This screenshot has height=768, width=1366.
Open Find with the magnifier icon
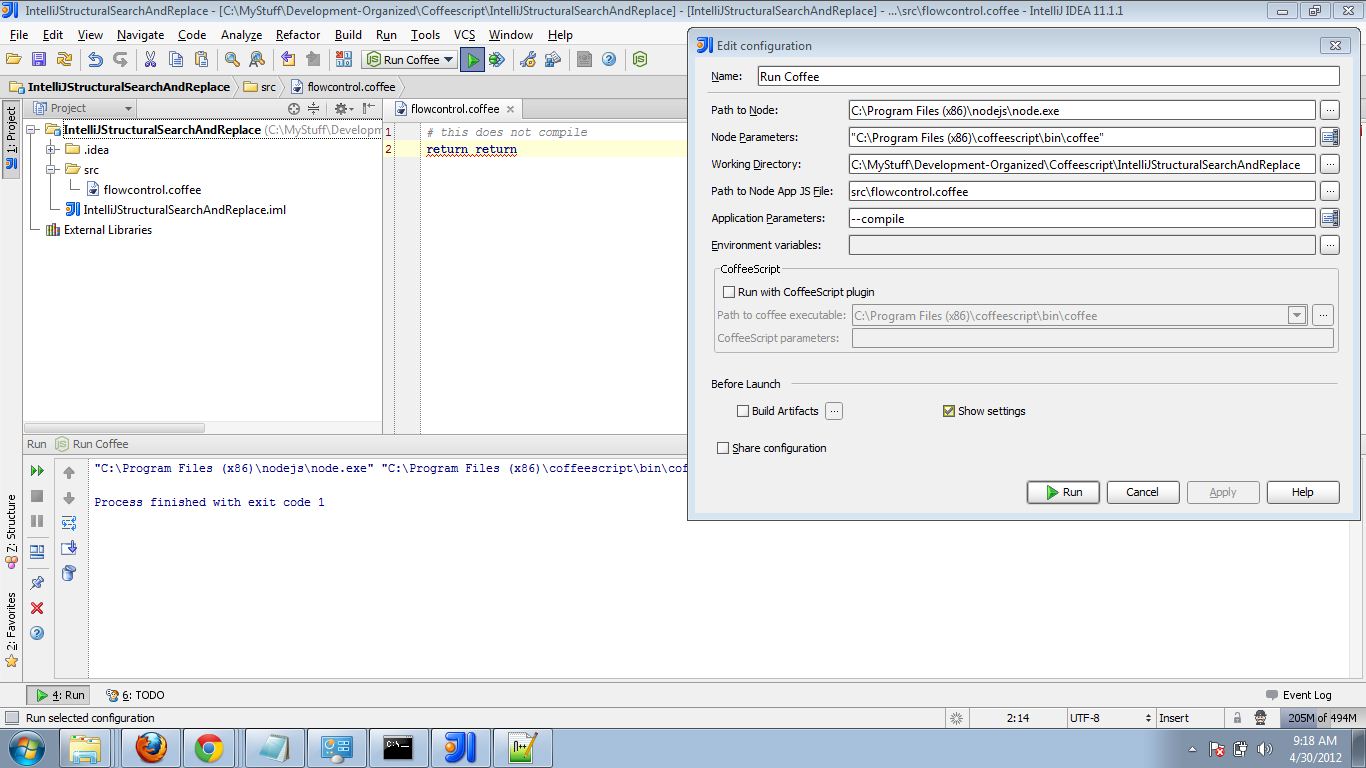pos(232,60)
